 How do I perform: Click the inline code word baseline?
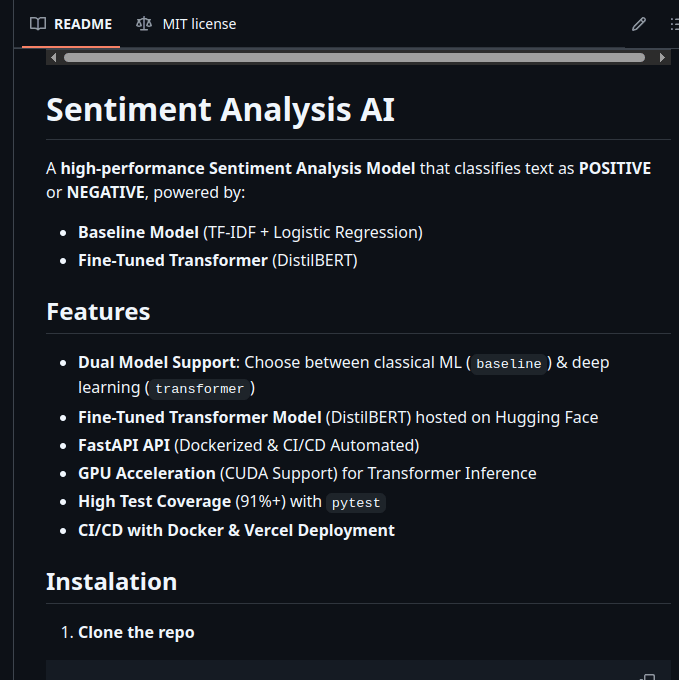[x=509, y=364]
